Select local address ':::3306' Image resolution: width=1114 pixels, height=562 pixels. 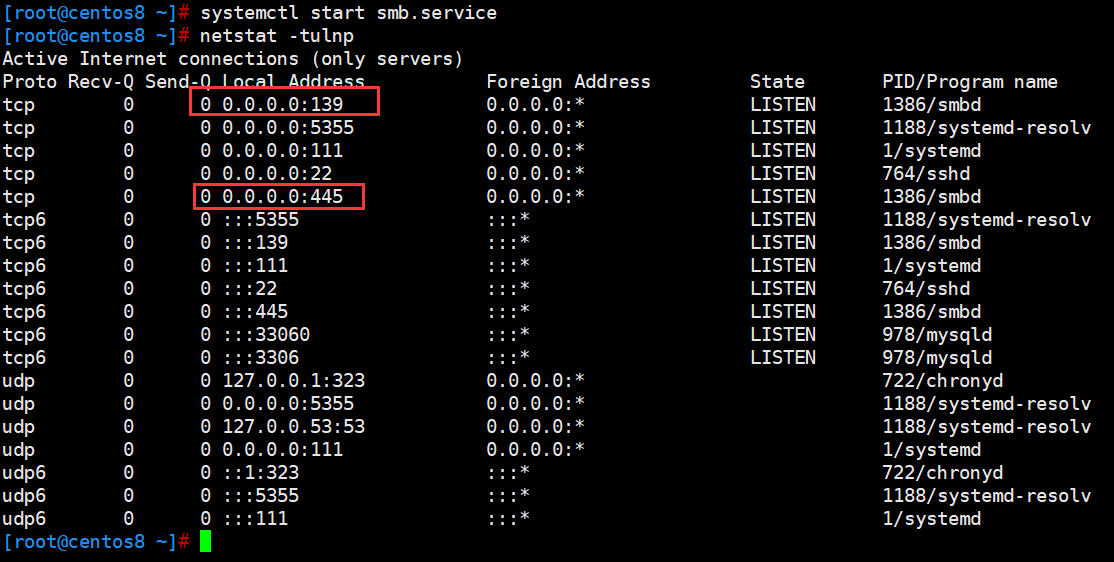[x=261, y=357]
